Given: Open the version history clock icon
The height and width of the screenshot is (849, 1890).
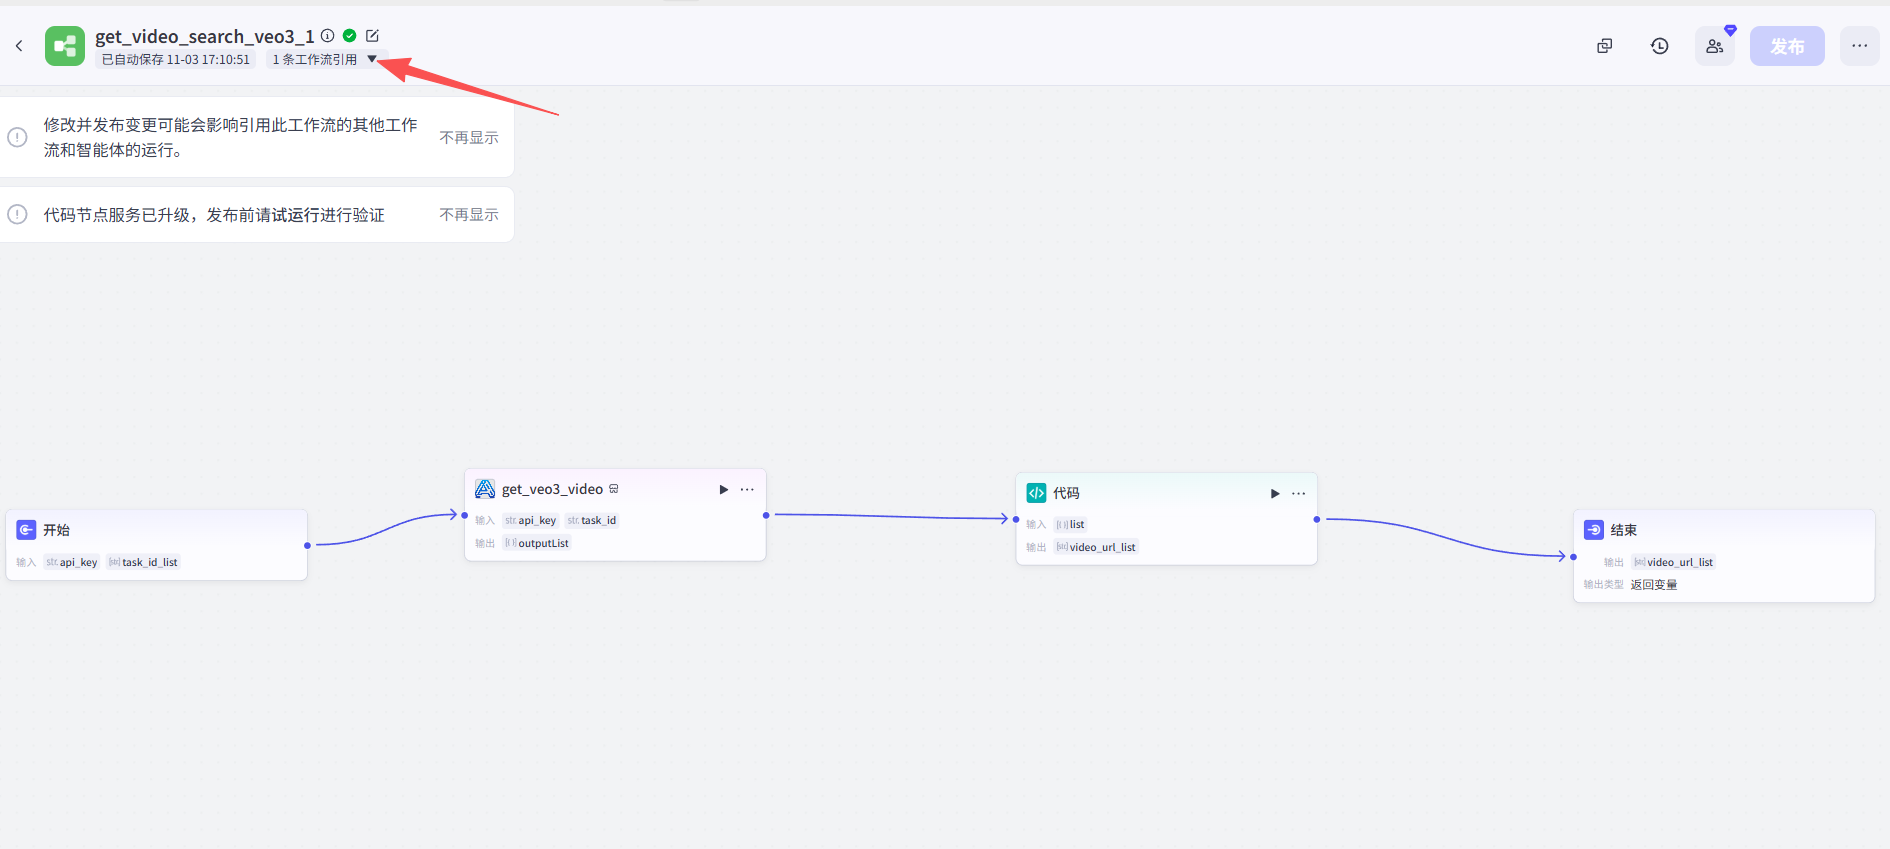Looking at the screenshot, I should click(x=1659, y=46).
